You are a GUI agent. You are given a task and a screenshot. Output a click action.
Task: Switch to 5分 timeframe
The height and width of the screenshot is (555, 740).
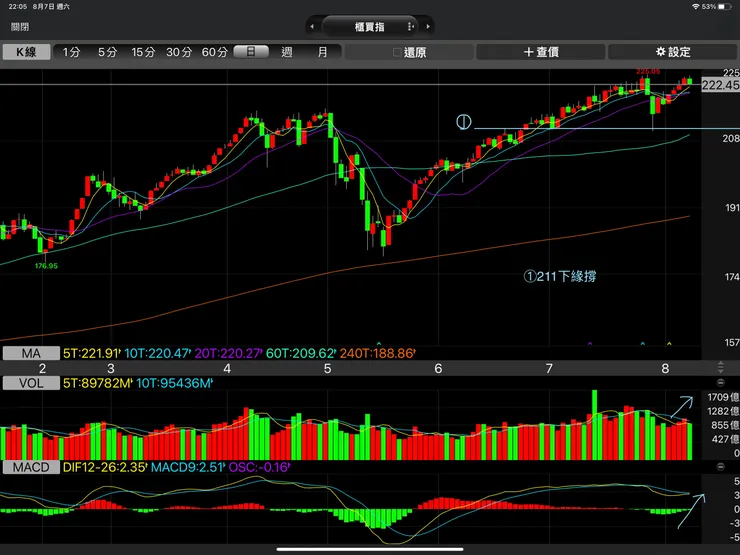[x=107, y=52]
